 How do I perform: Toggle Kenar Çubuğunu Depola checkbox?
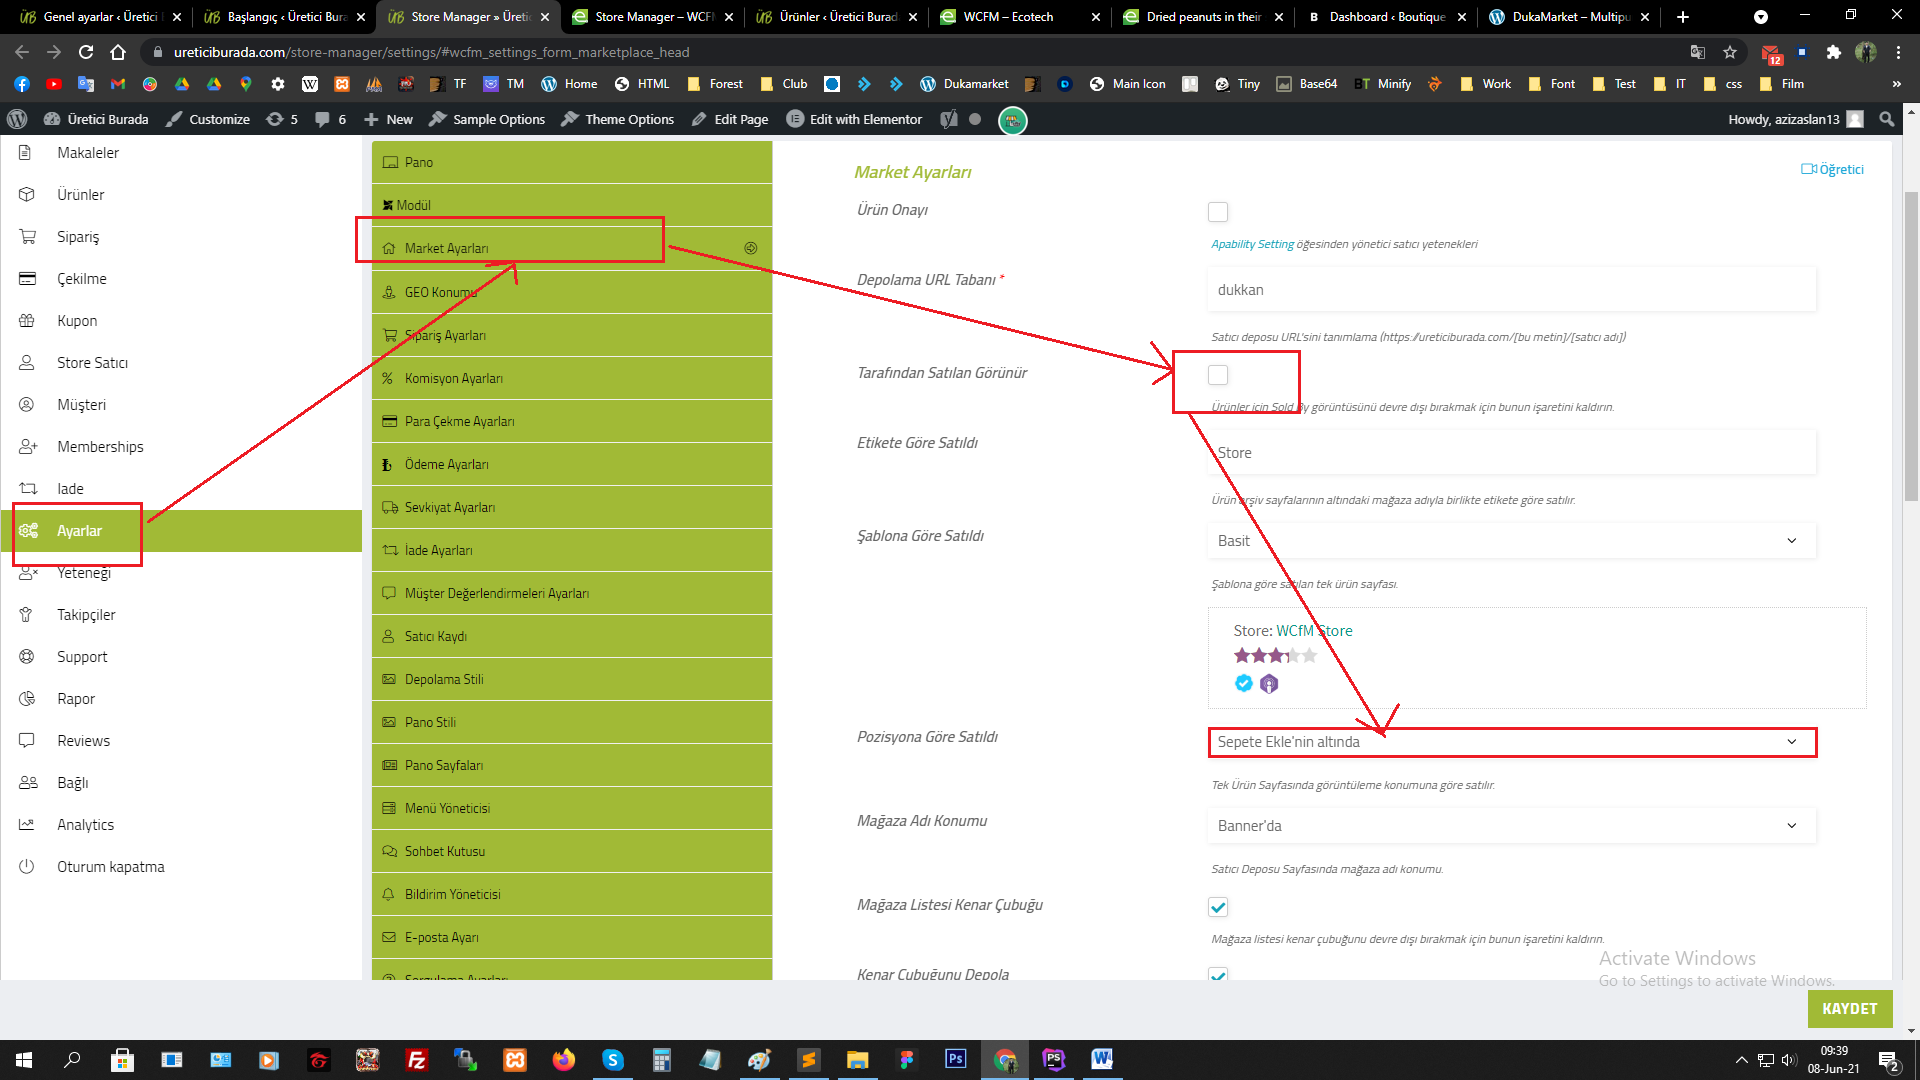point(1217,975)
